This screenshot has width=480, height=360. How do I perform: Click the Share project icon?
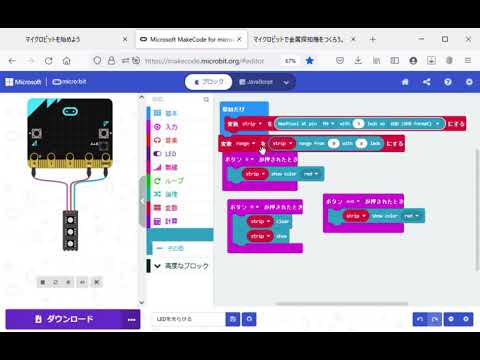426,82
